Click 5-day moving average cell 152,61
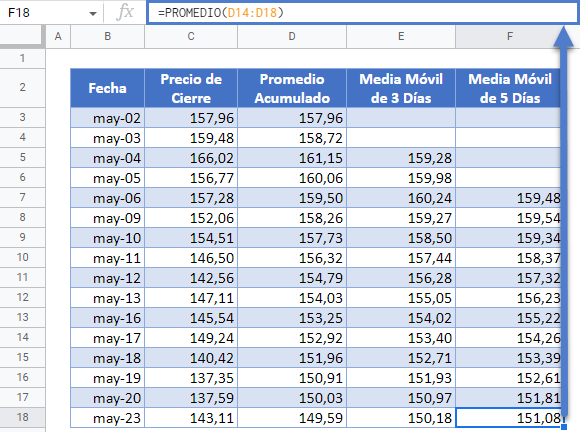Screen dimensions: 580x432 509,378
